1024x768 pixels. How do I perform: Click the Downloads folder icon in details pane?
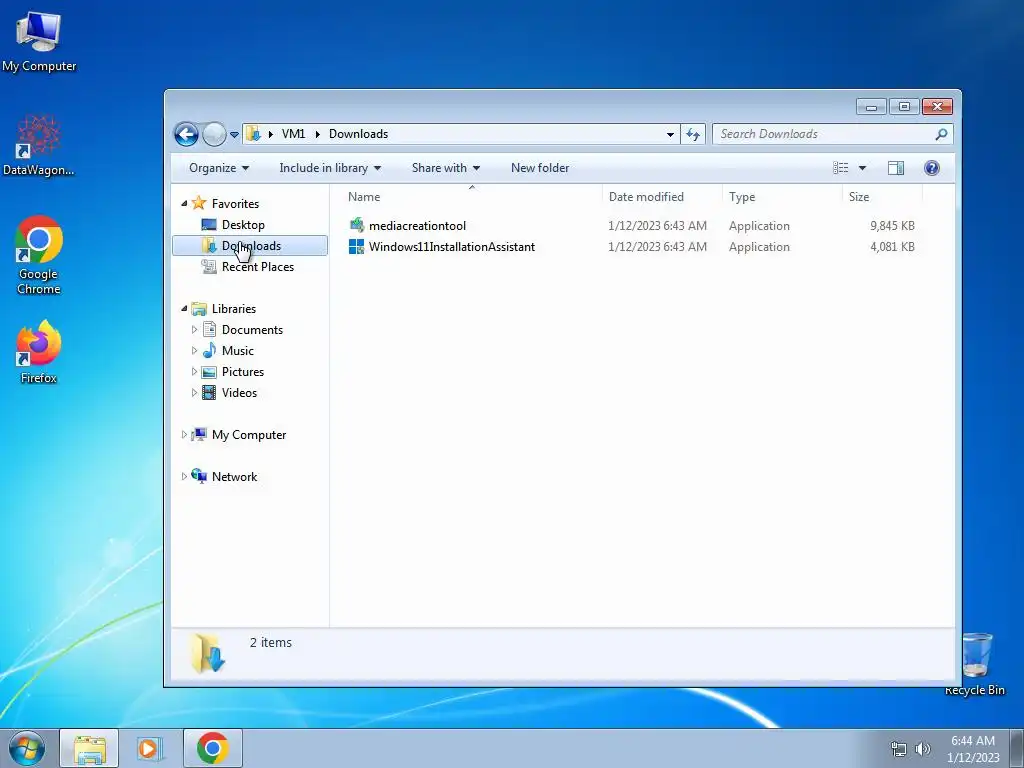point(208,653)
